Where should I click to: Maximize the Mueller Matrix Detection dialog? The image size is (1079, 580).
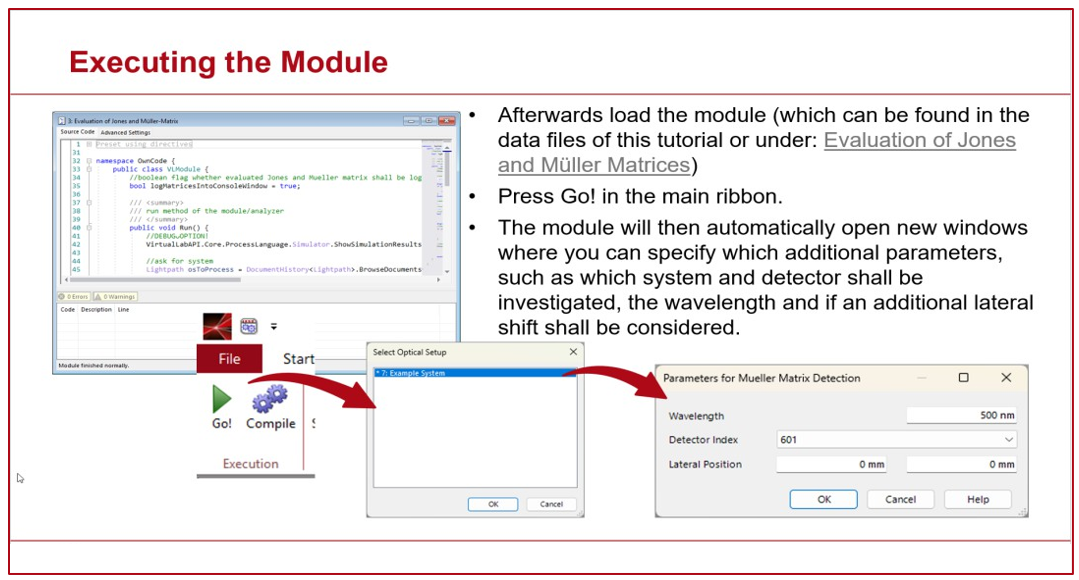963,378
